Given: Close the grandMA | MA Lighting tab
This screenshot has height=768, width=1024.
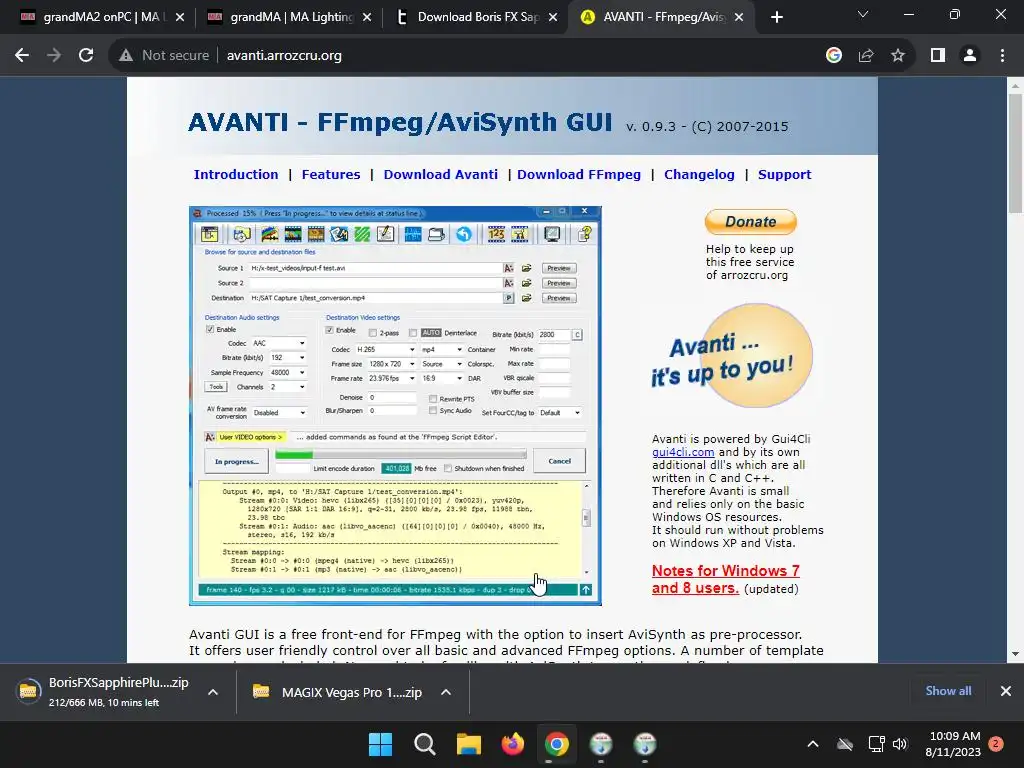Looking at the screenshot, I should coord(366,17).
